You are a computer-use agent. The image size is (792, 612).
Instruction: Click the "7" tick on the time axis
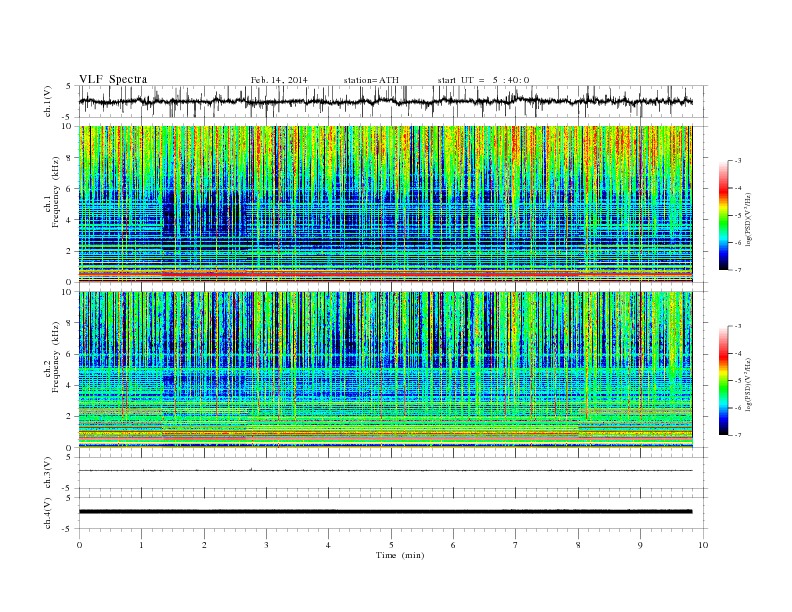point(516,545)
